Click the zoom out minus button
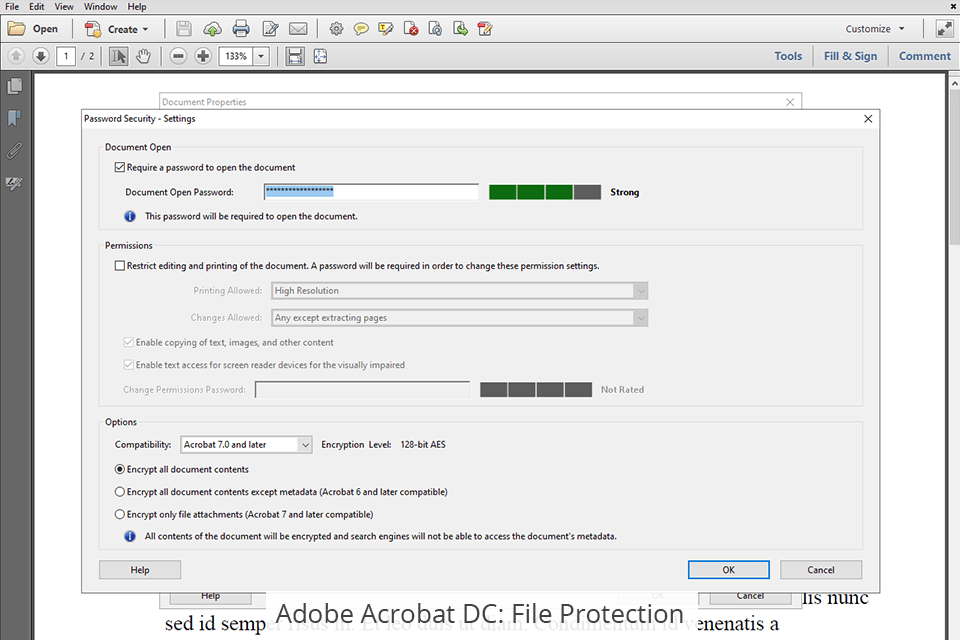This screenshot has width=960, height=640. [178, 56]
